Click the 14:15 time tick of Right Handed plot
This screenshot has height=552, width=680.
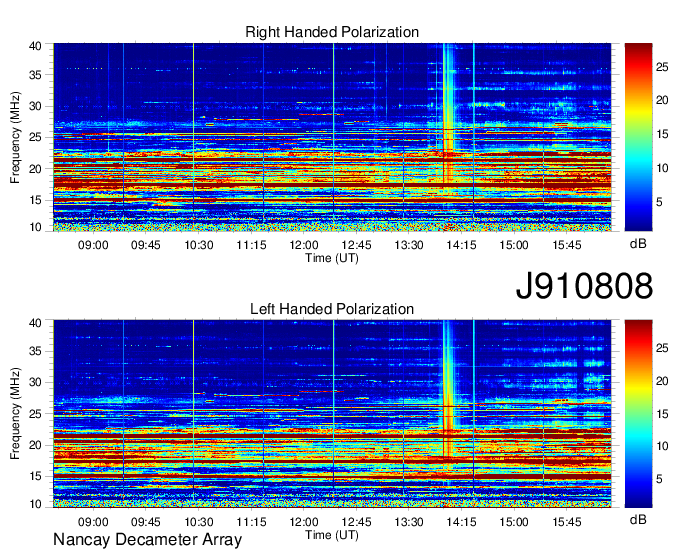[461, 245]
